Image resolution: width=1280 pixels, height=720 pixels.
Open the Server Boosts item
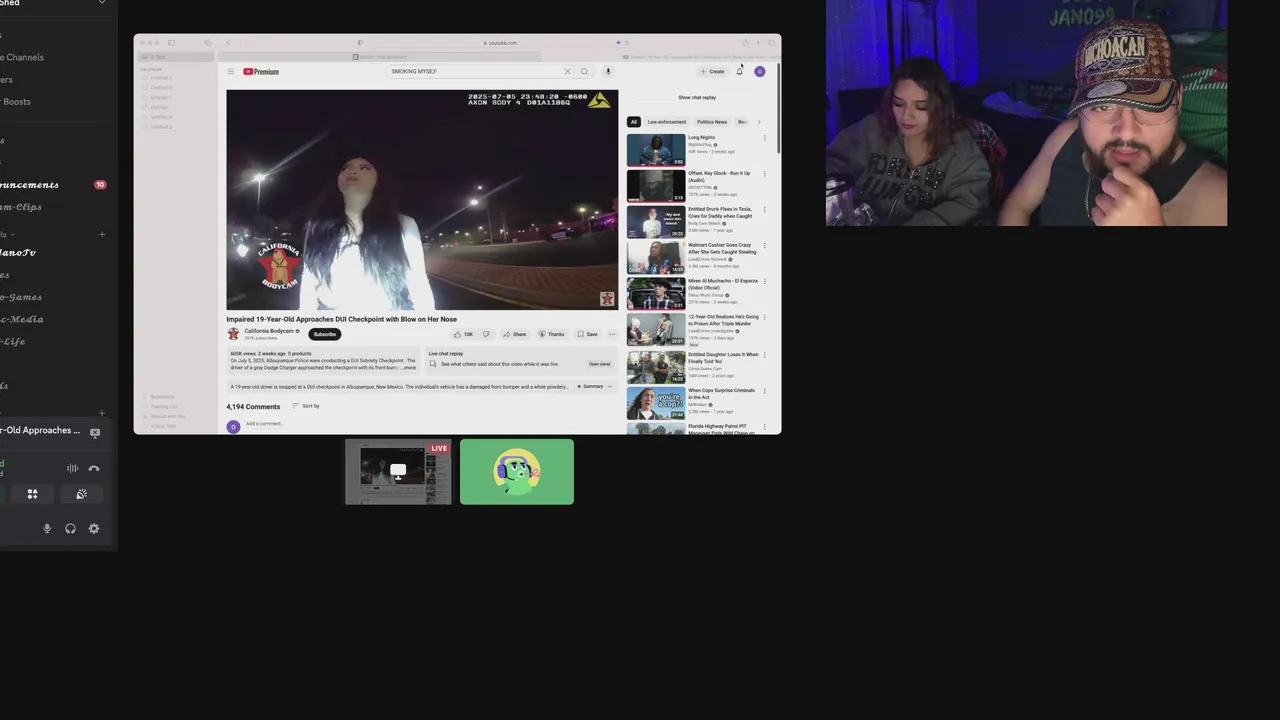(15, 102)
